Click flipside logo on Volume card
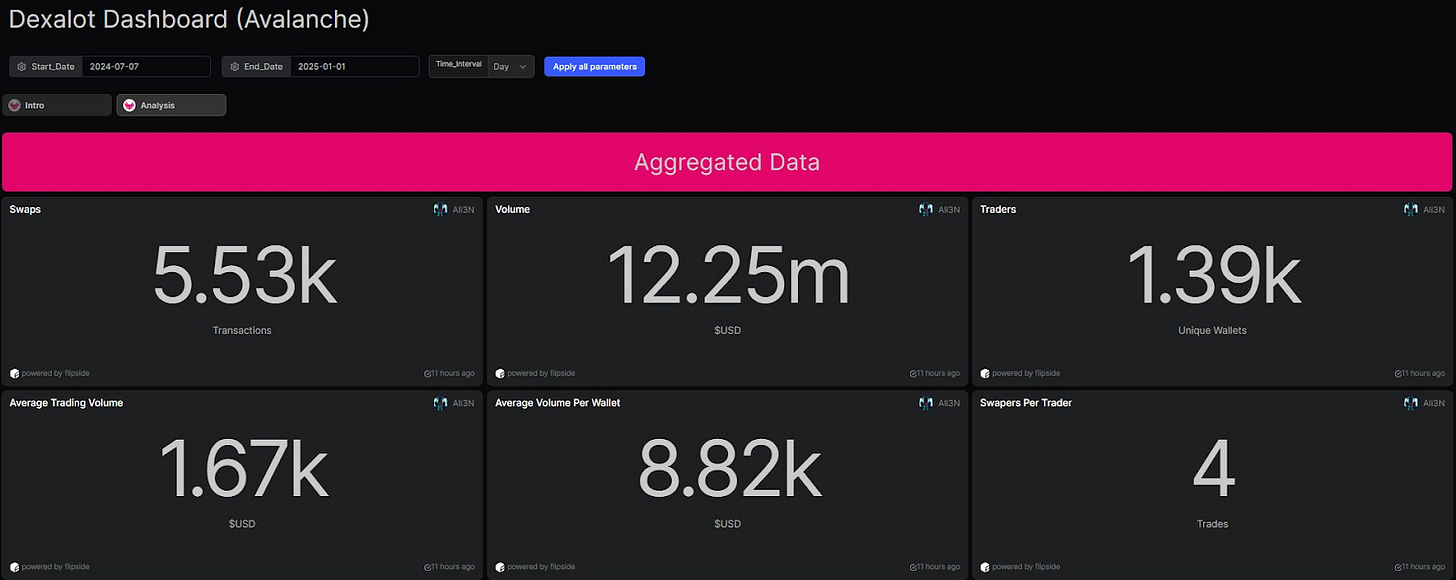This screenshot has height=580, width=1456. [500, 373]
